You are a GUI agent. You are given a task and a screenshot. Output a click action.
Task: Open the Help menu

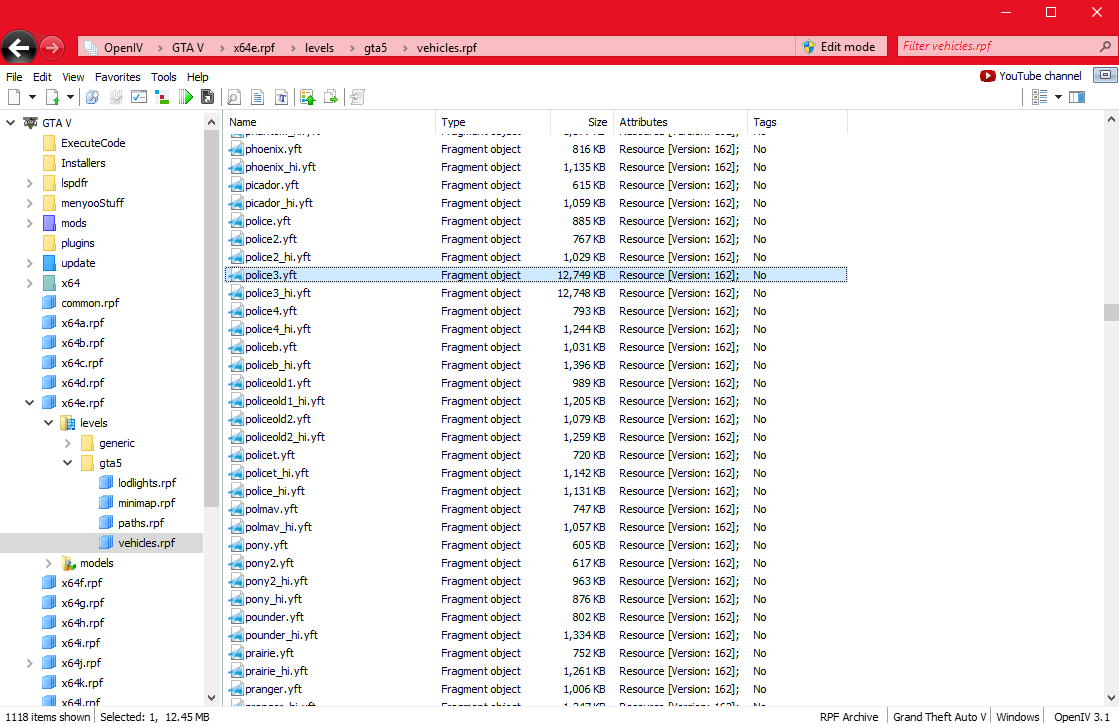(x=198, y=77)
